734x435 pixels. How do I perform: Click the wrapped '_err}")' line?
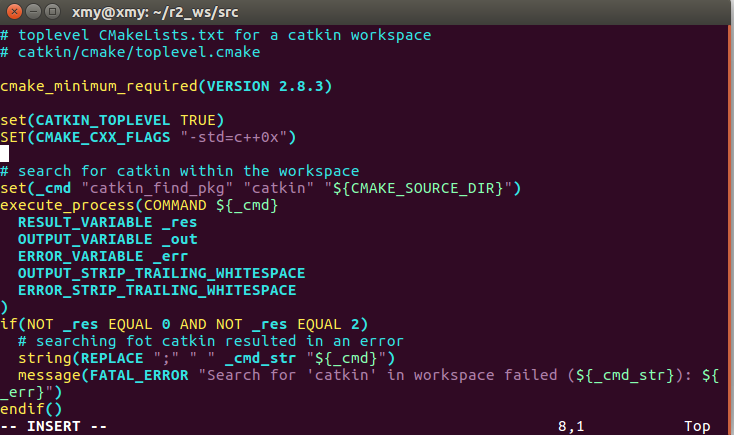[x=31, y=392]
